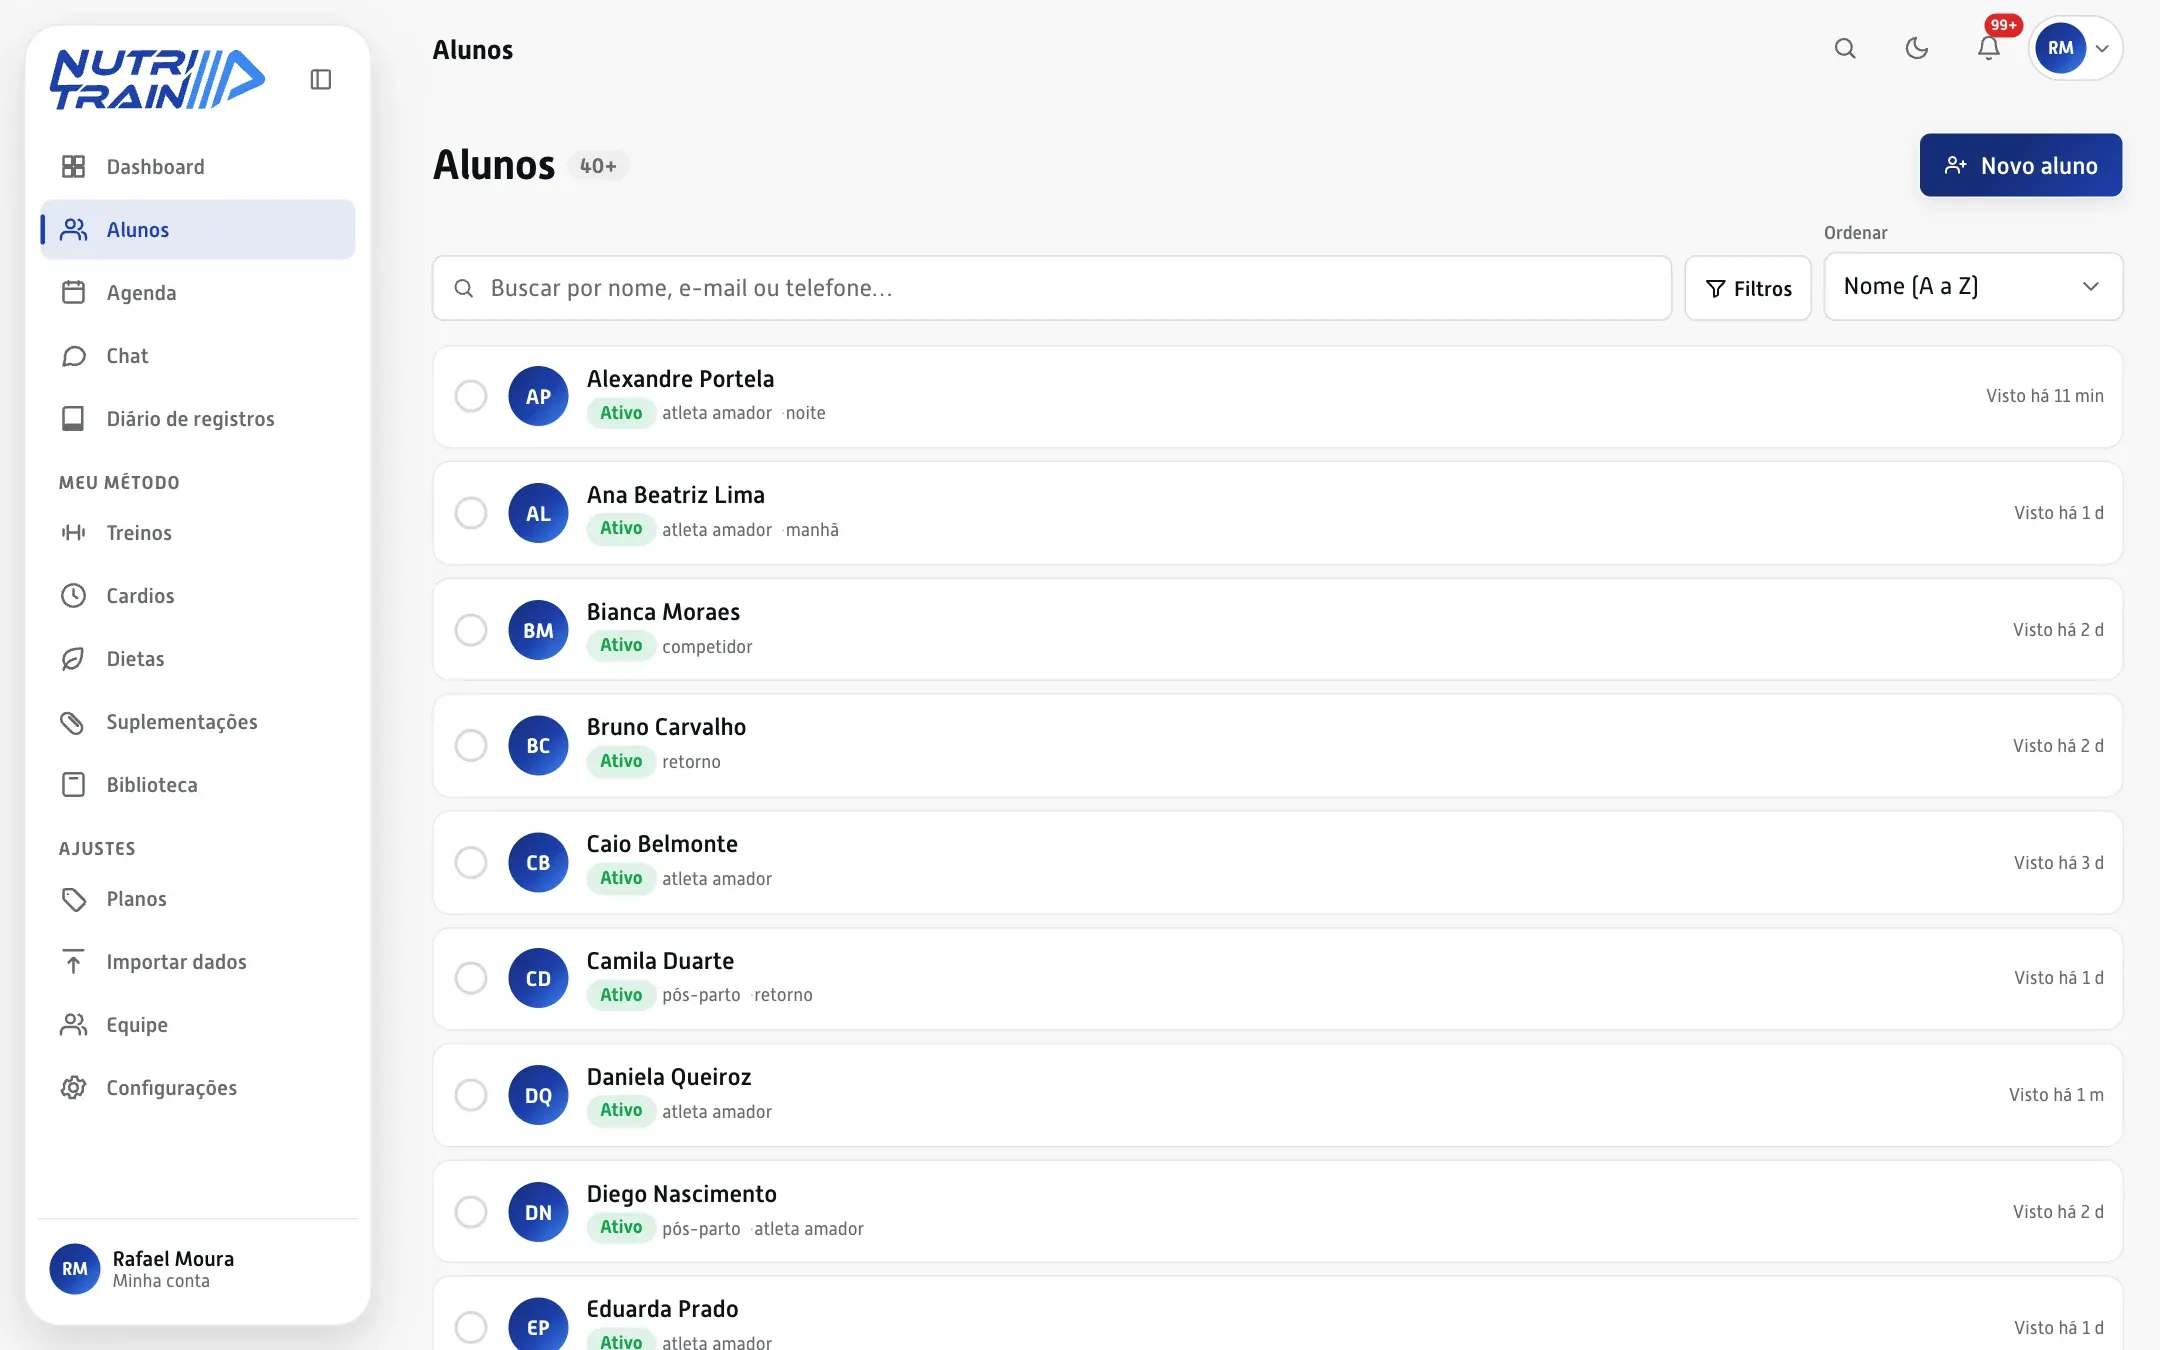Expand the RM user menu at top right
Screen dimensions: 2160x1350
pos(2076,48)
